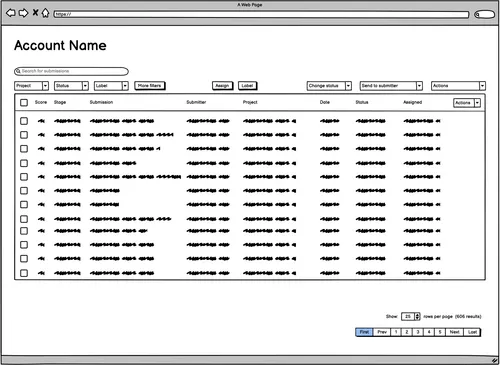Open the Label filter dropdown
The height and width of the screenshot is (365, 500).
point(111,86)
